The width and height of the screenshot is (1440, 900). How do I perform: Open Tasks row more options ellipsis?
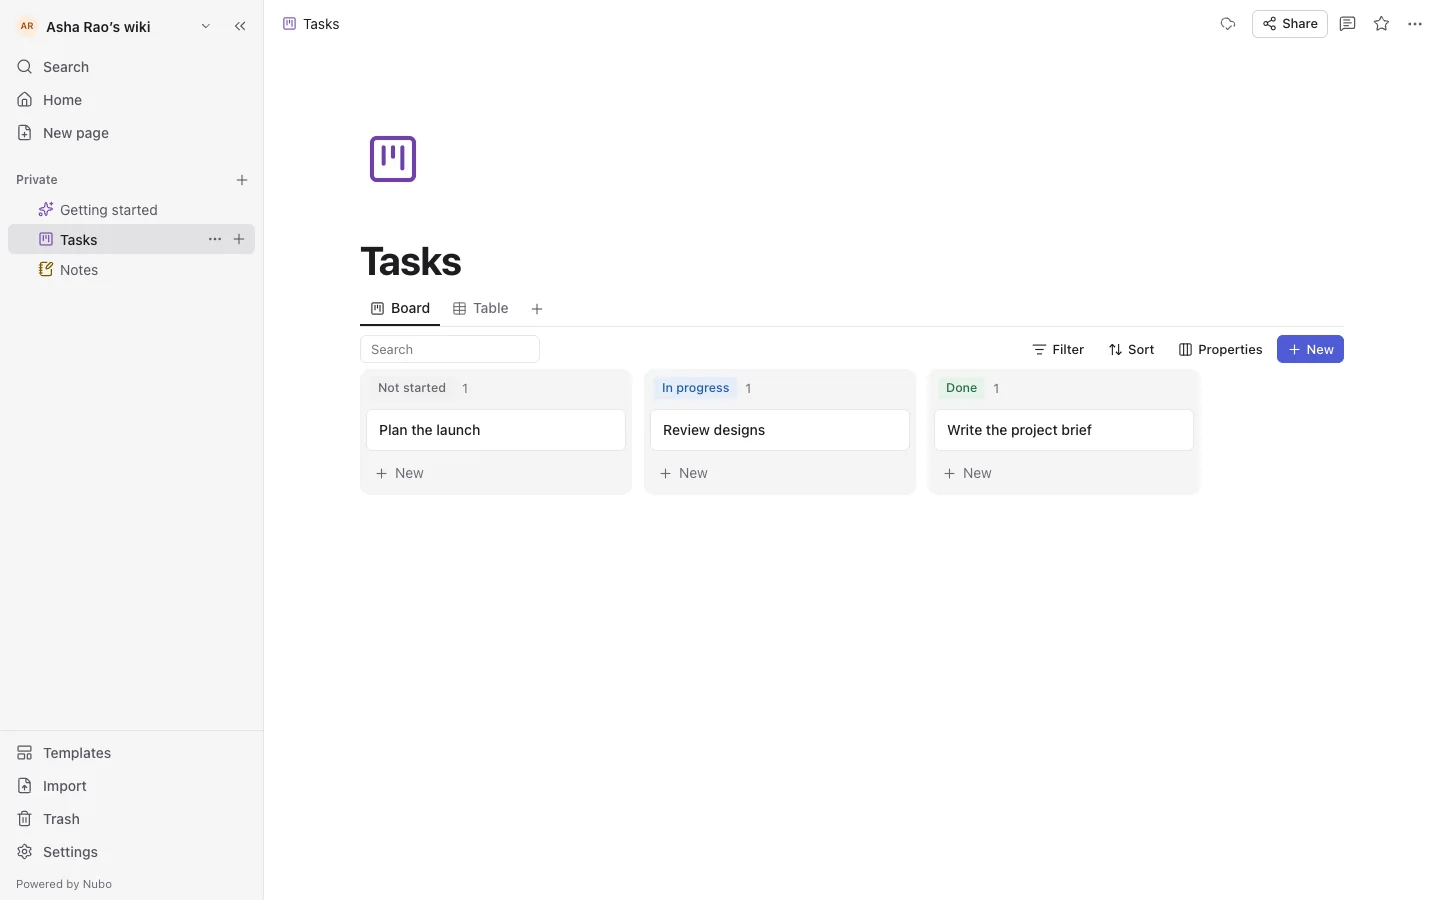click(215, 239)
